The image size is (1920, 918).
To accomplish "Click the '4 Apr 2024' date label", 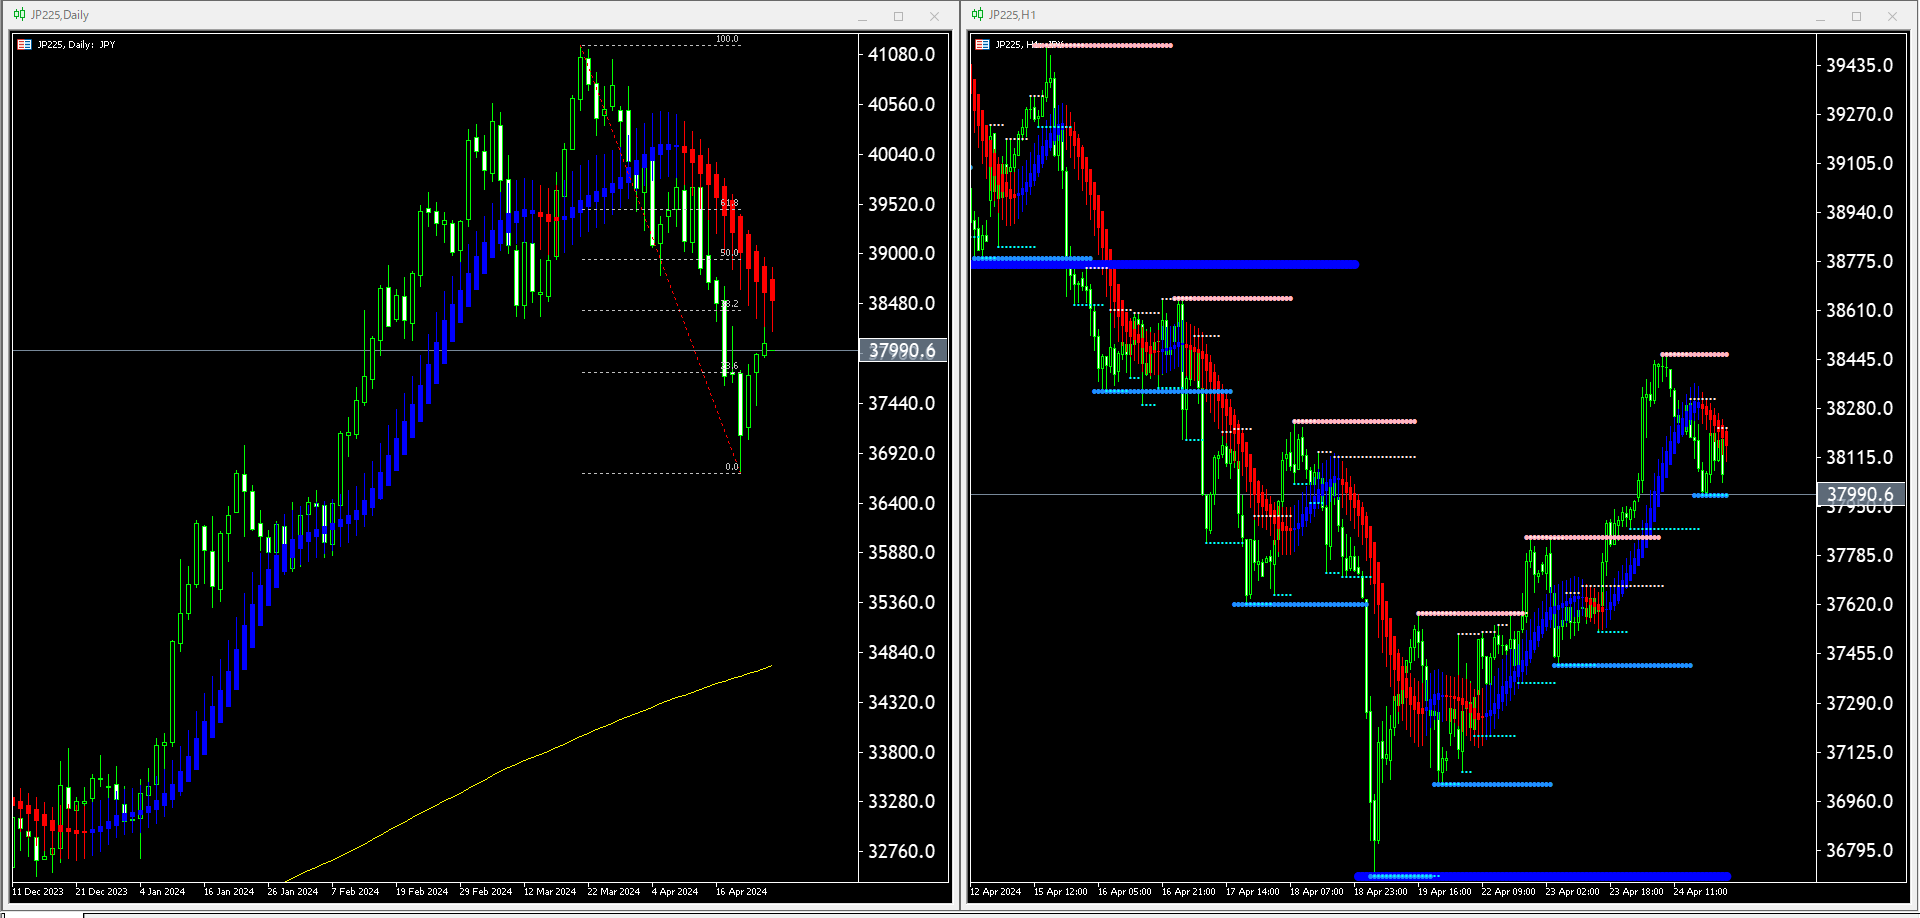I will coord(675,892).
